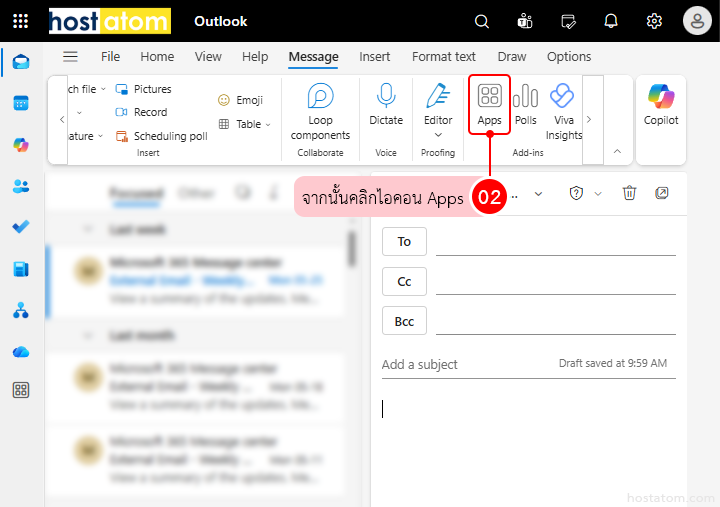Pop out message into new window
The image size is (720, 507).
(x=662, y=193)
